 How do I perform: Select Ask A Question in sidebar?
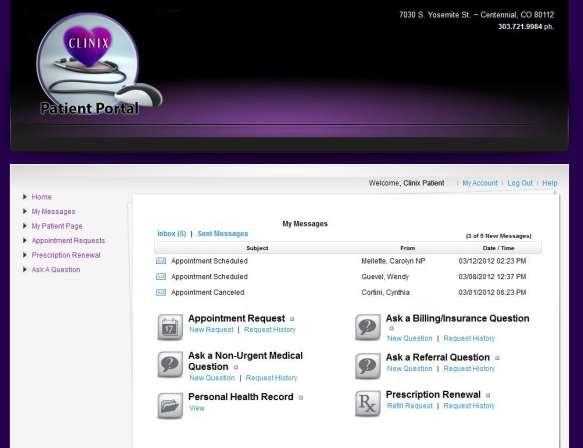(x=56, y=270)
